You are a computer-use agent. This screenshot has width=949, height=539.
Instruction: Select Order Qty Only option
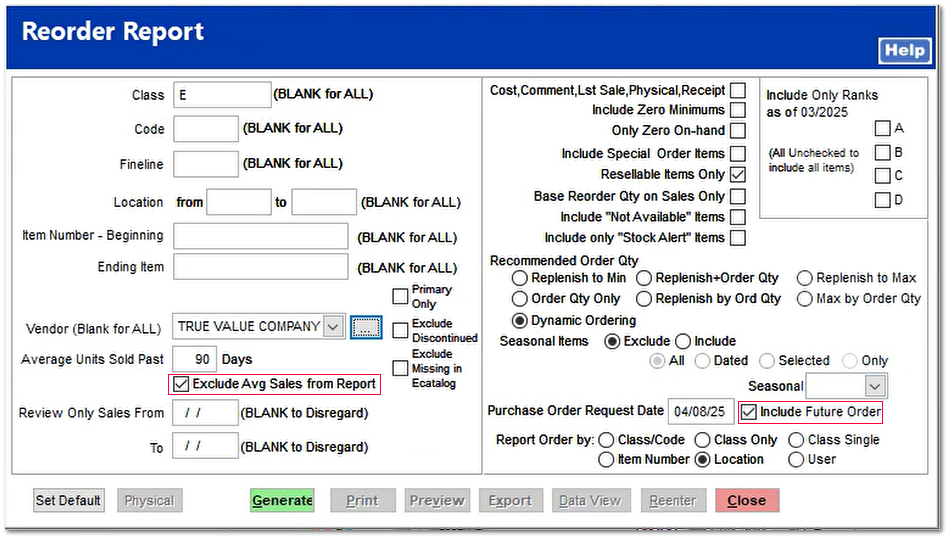tap(519, 299)
